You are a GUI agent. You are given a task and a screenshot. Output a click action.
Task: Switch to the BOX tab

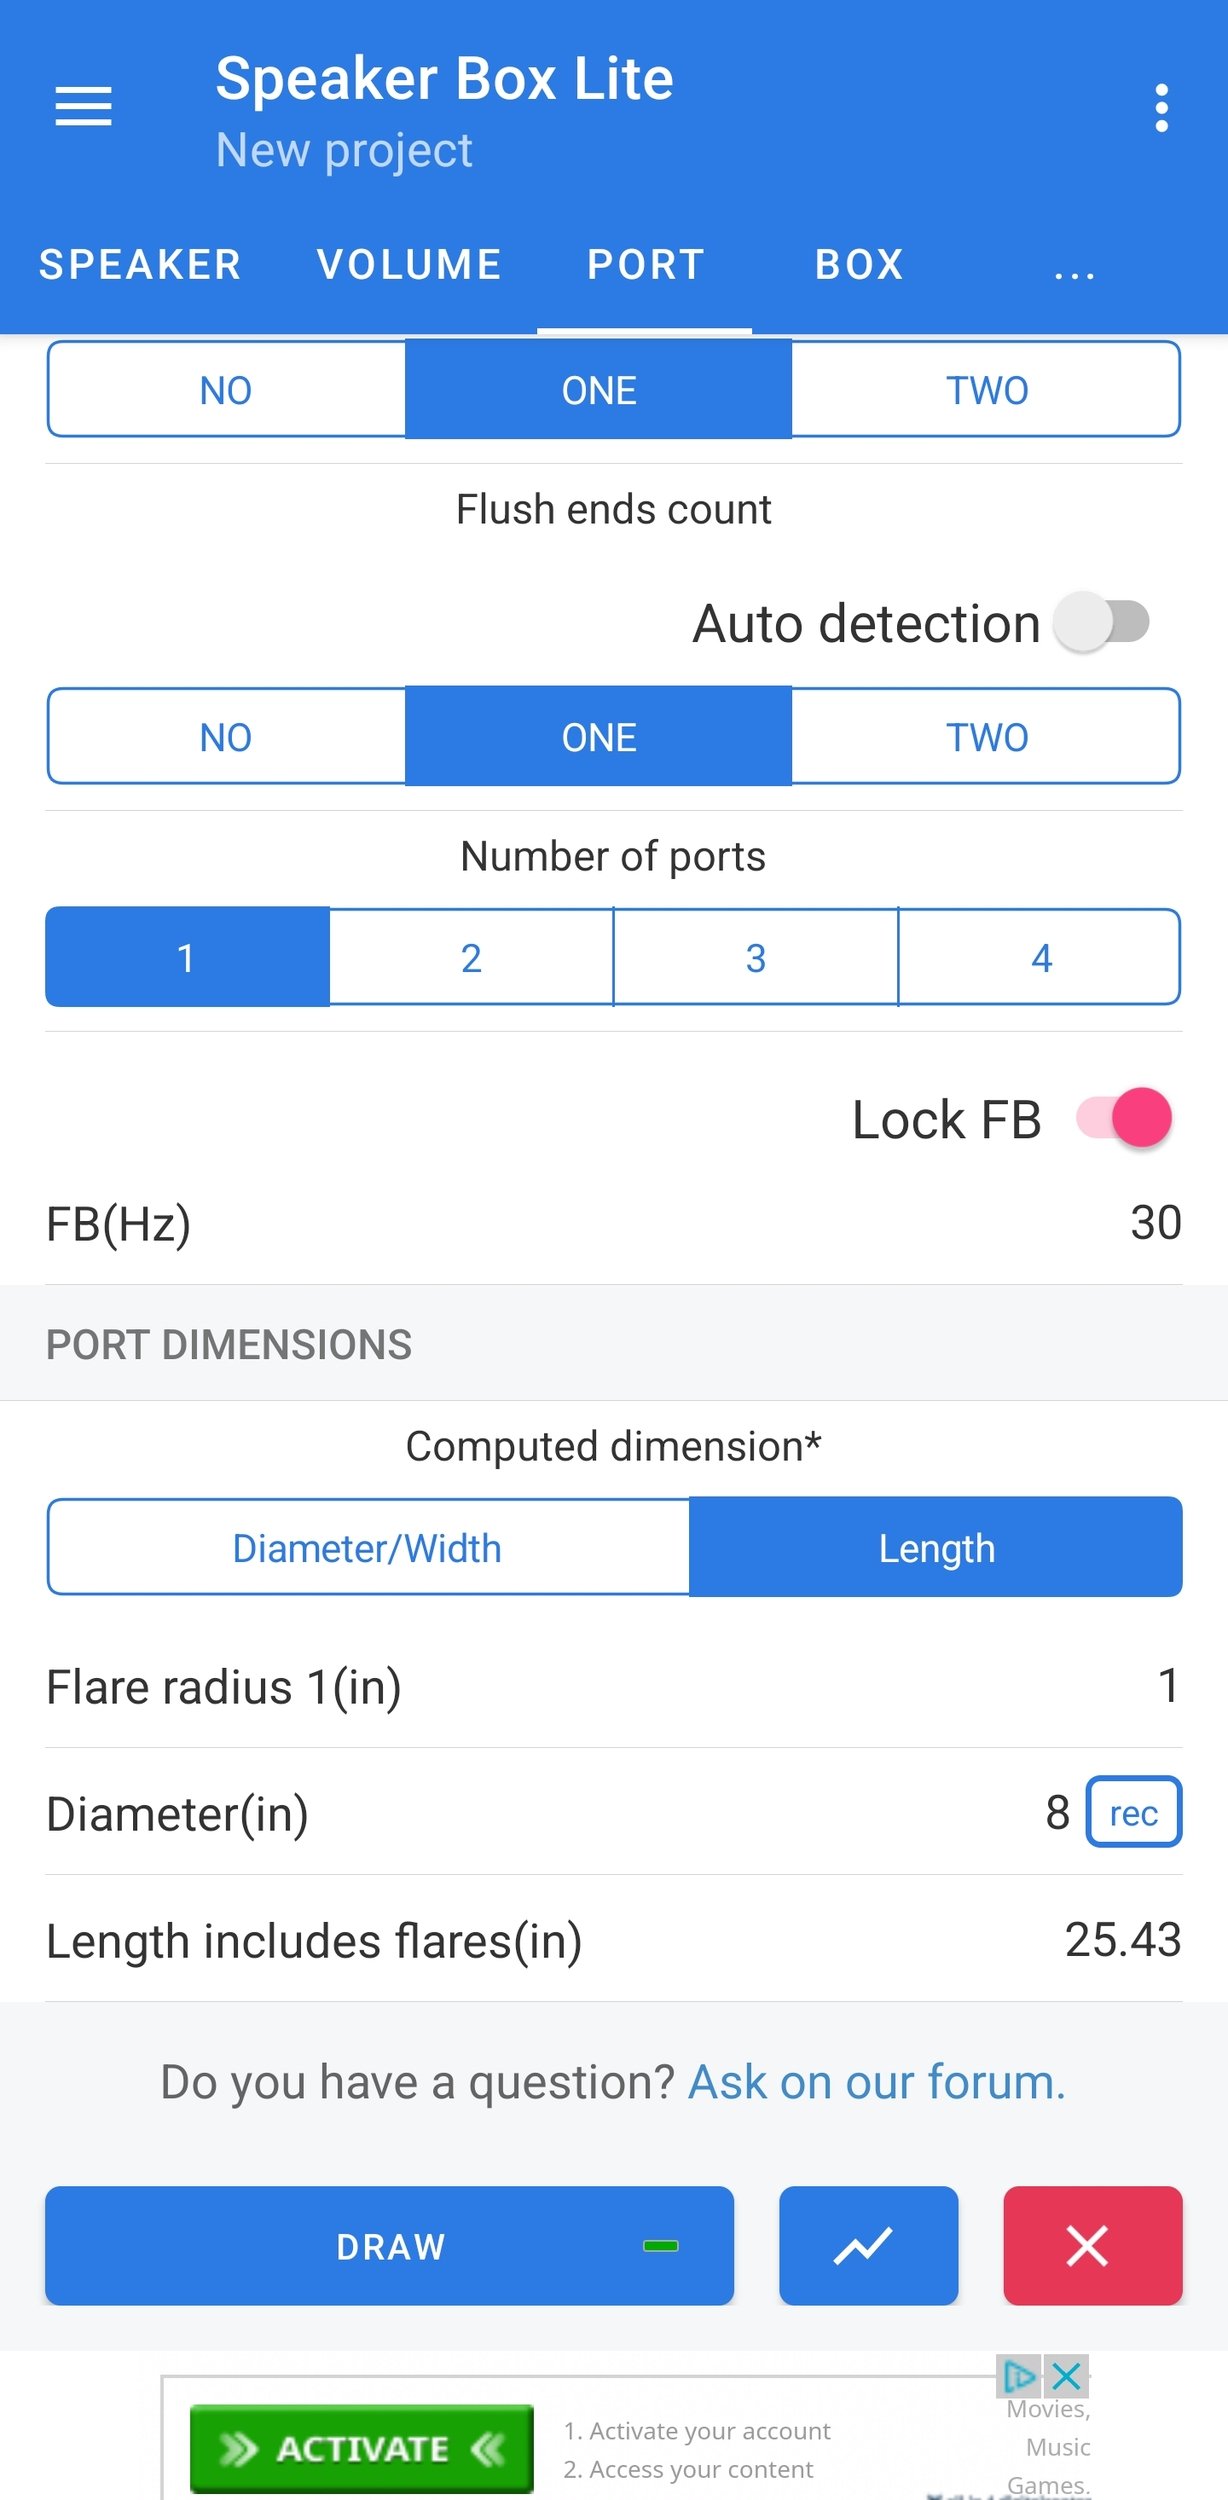point(859,265)
